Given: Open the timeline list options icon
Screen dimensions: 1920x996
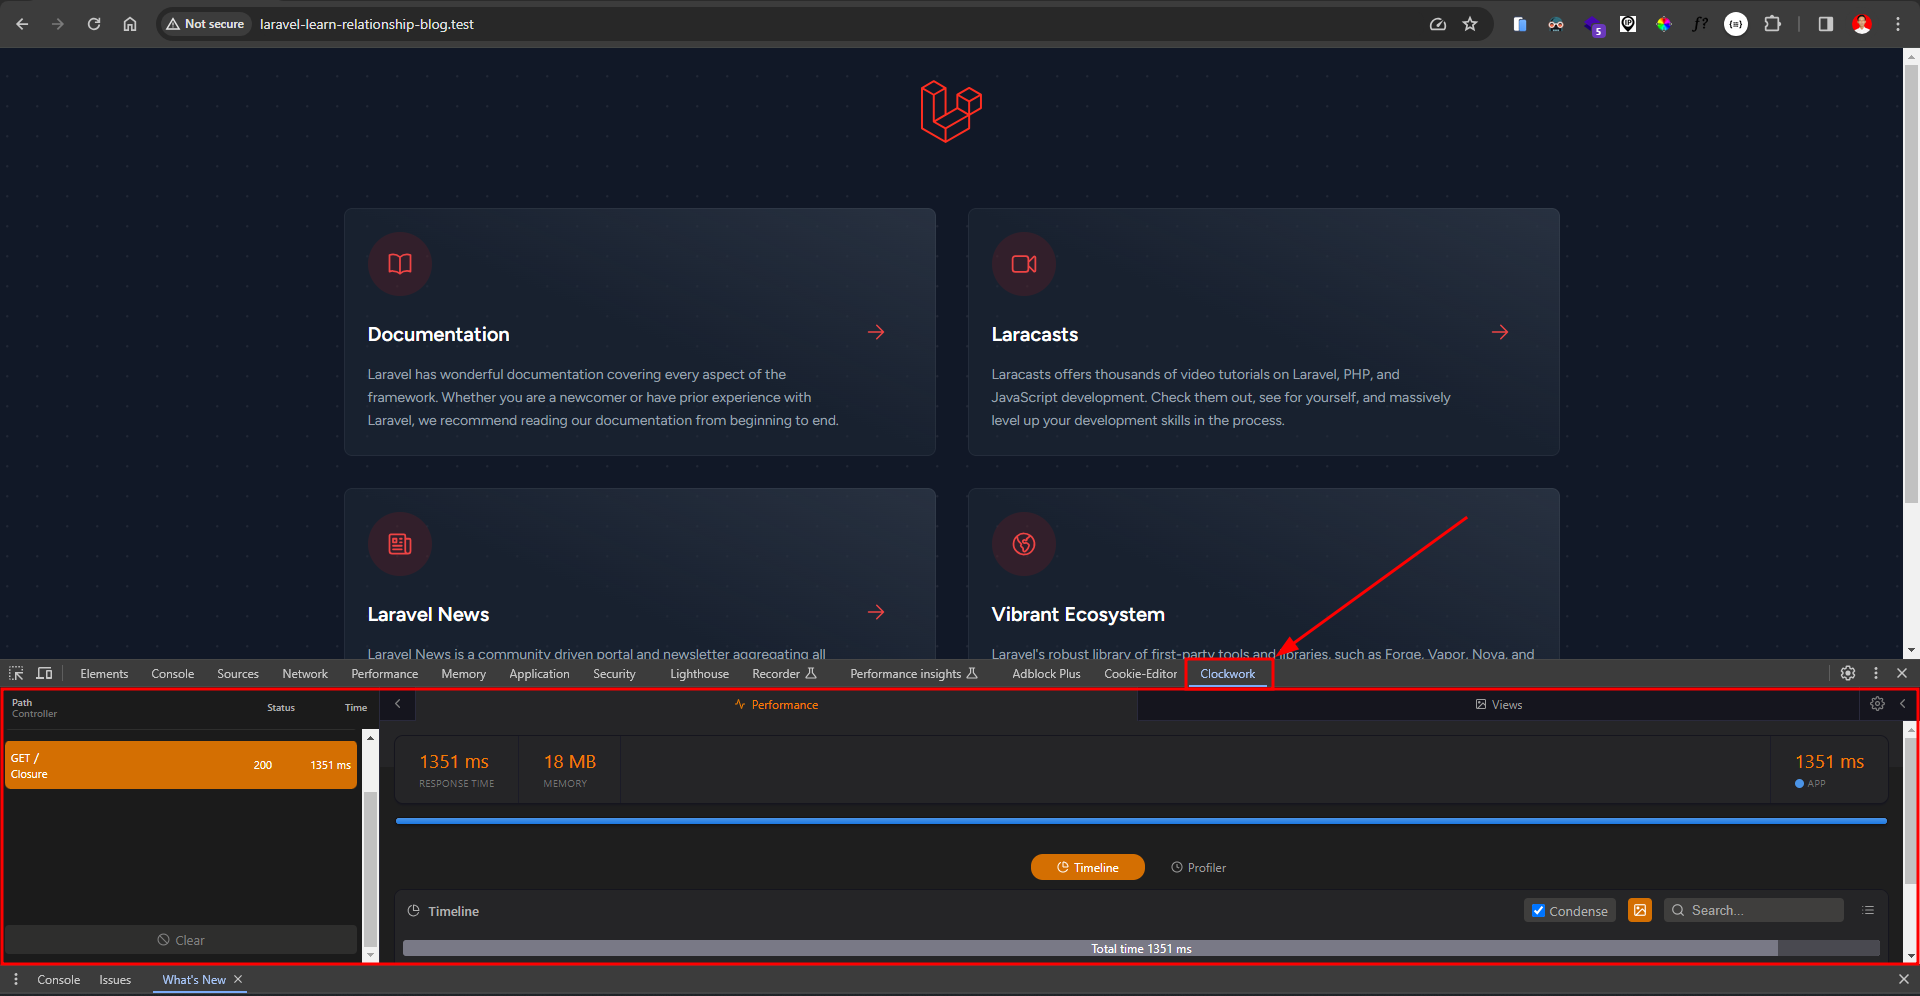Looking at the screenshot, I should coord(1868,910).
